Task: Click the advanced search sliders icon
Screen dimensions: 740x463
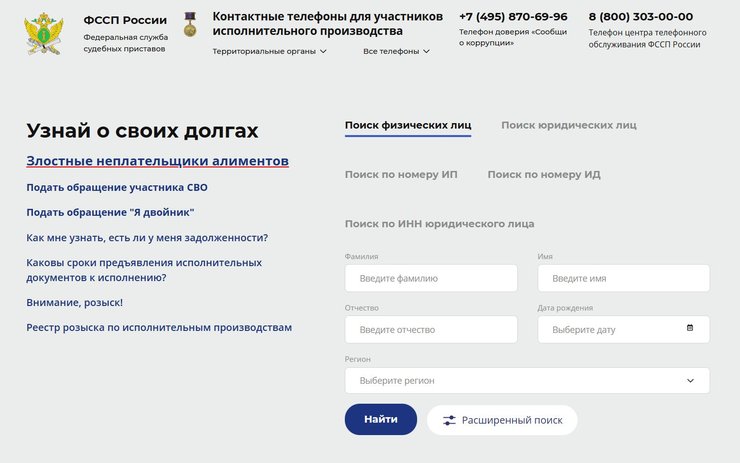Action: click(449, 420)
